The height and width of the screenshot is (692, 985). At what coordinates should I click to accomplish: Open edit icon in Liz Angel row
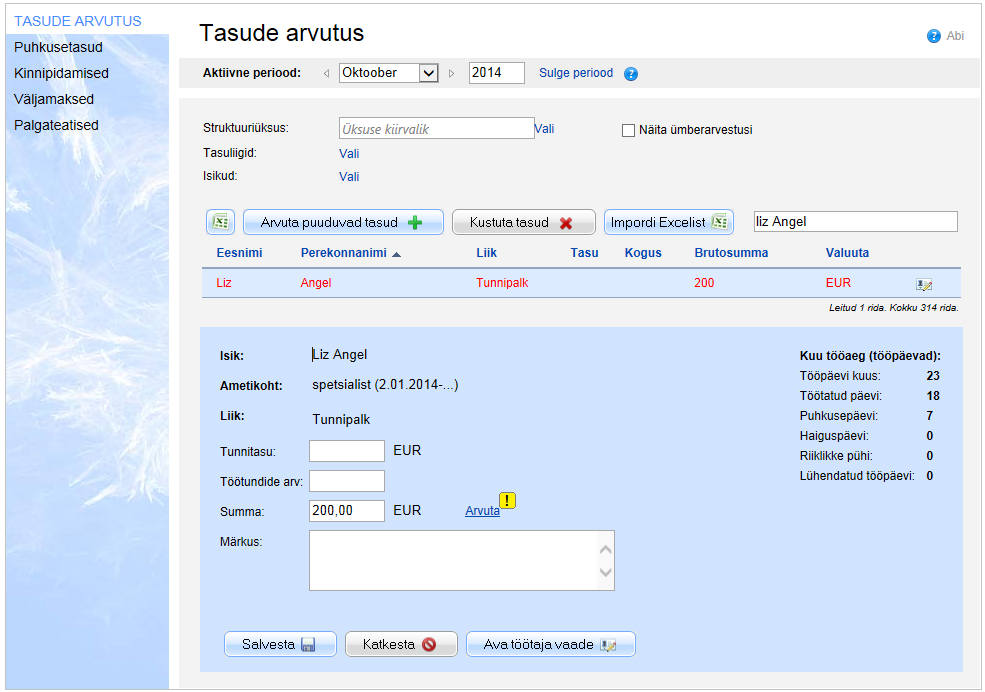tap(924, 284)
